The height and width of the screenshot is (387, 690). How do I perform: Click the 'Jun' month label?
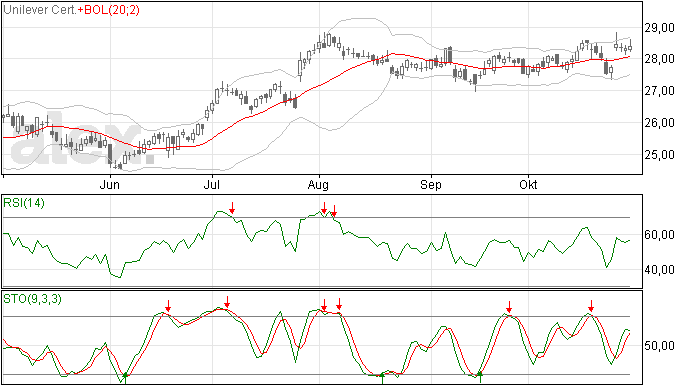(109, 184)
